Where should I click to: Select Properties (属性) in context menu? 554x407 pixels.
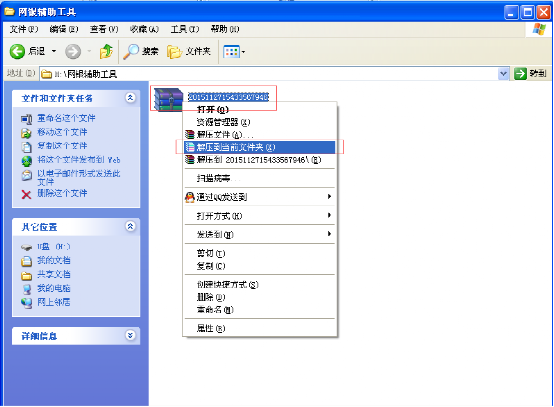(x=260, y=328)
